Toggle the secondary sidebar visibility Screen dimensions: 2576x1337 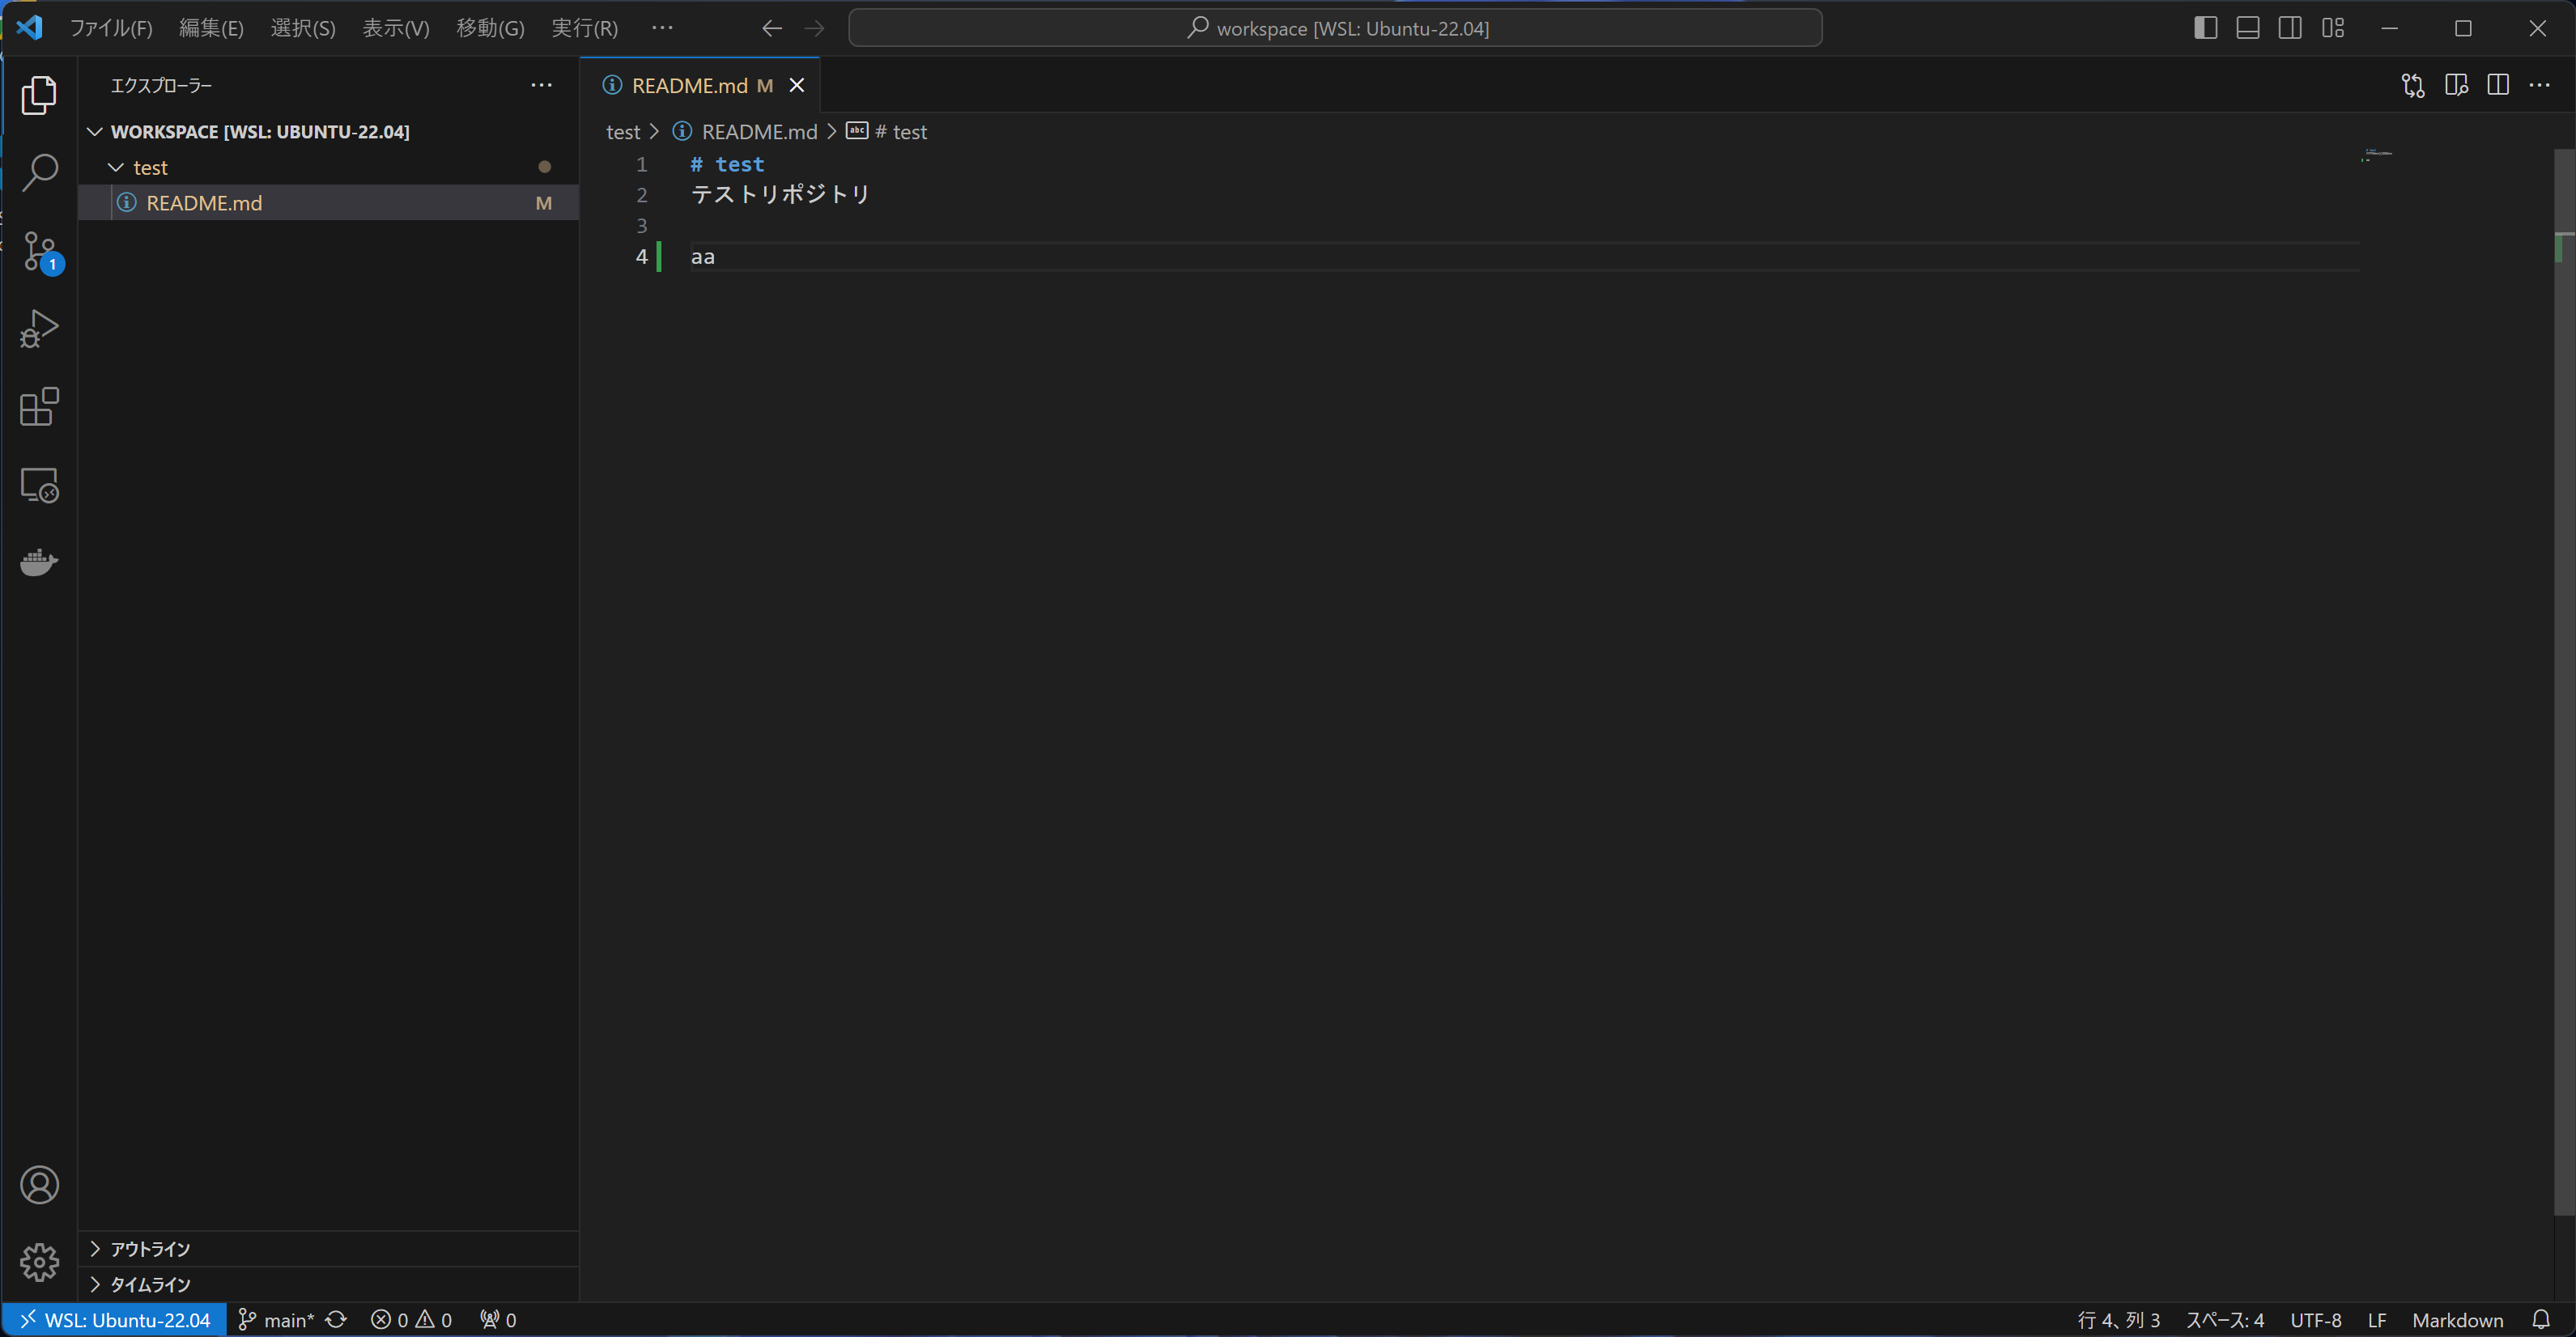[2290, 27]
